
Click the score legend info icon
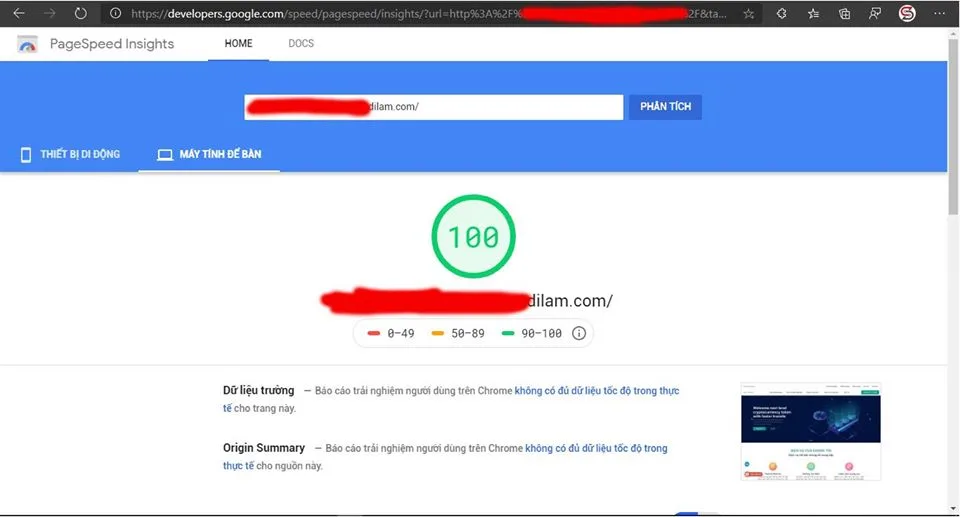point(579,333)
